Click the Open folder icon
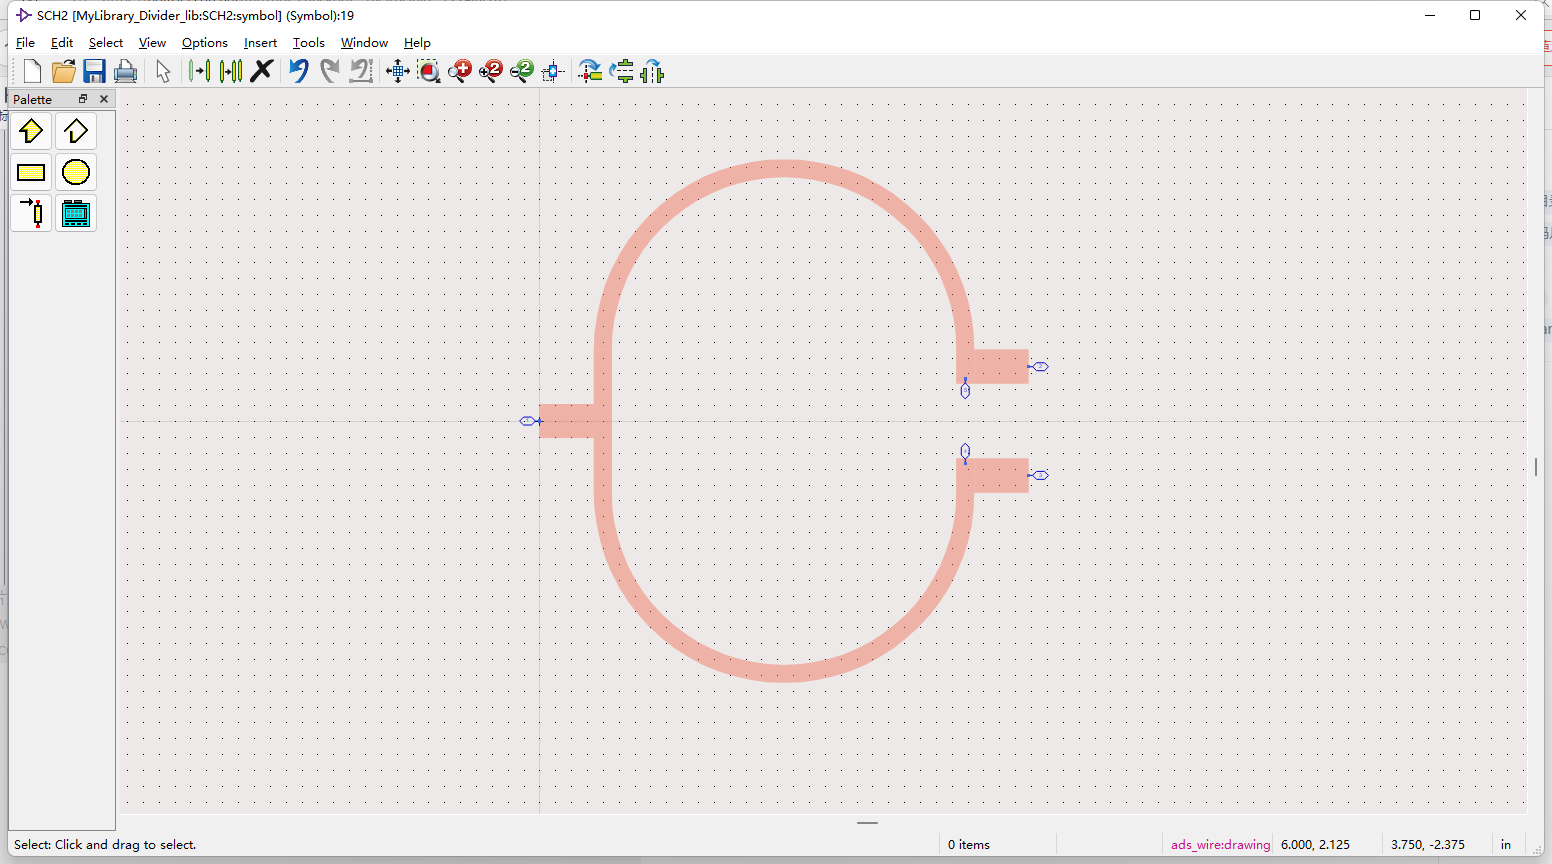 point(64,71)
